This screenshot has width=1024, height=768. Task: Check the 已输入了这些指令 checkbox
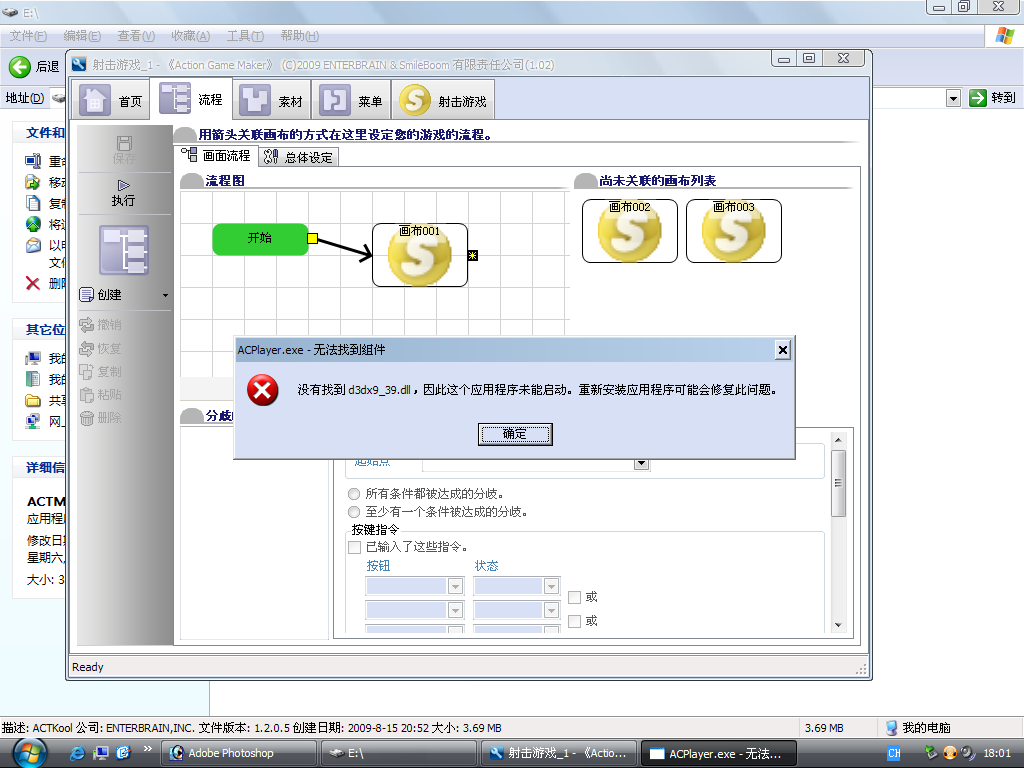tap(355, 547)
